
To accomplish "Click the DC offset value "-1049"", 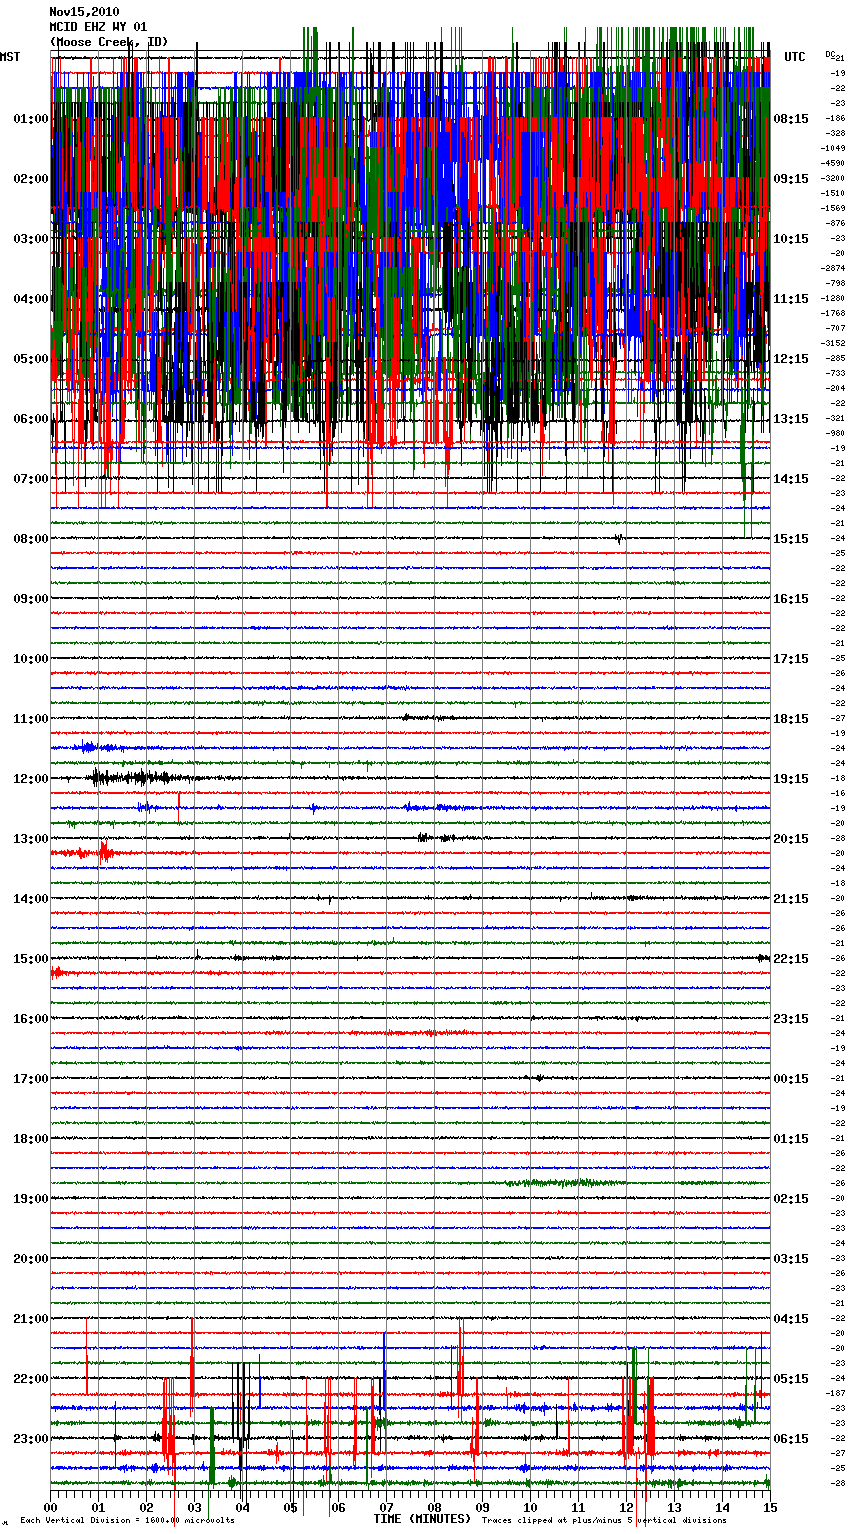I will tap(833, 148).
